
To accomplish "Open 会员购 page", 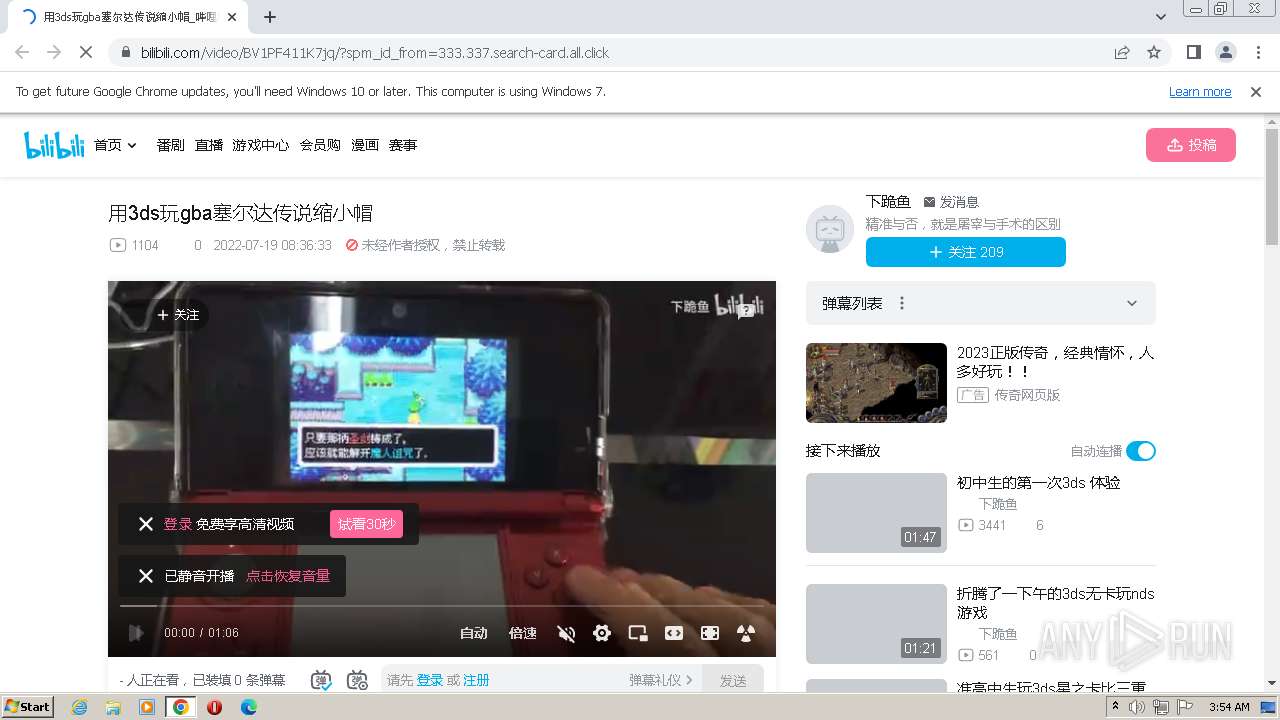I will [x=320, y=145].
